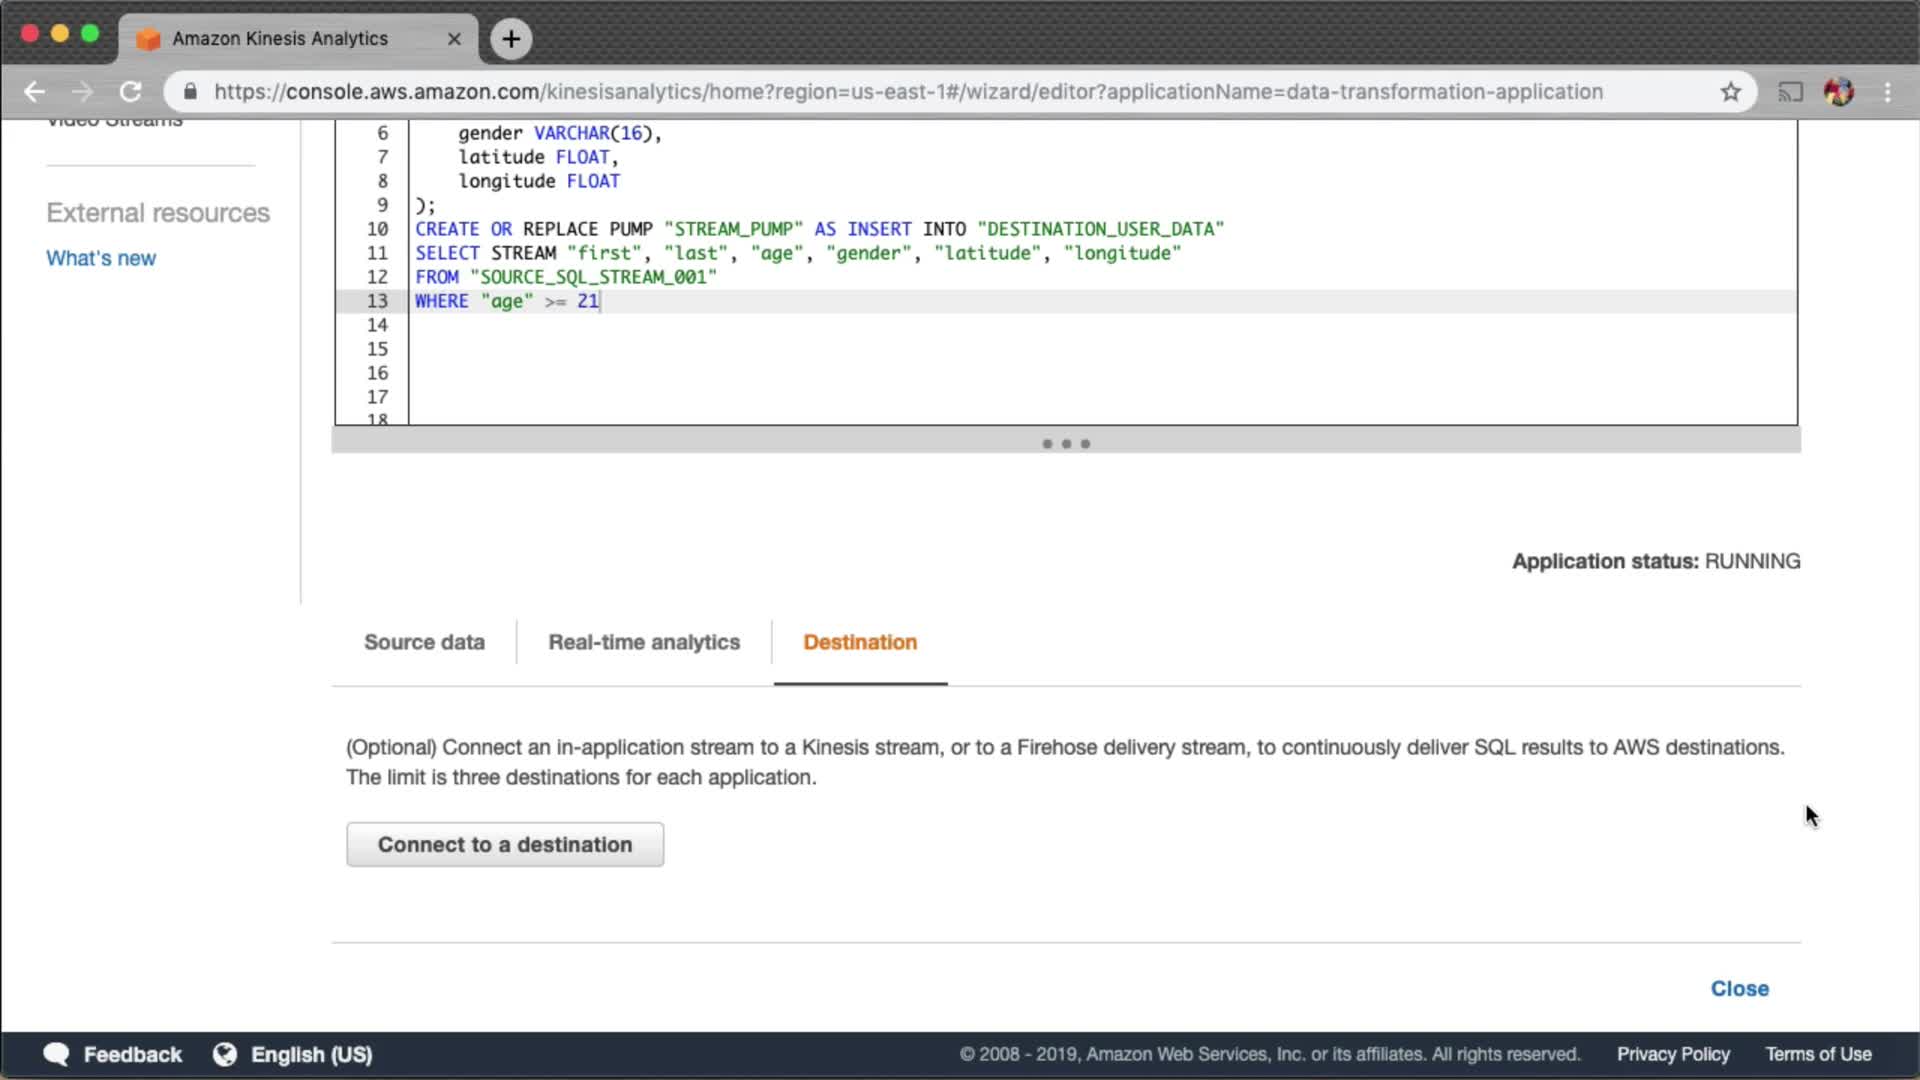1920x1080 pixels.
Task: Click the Close link
Action: tap(1739, 988)
